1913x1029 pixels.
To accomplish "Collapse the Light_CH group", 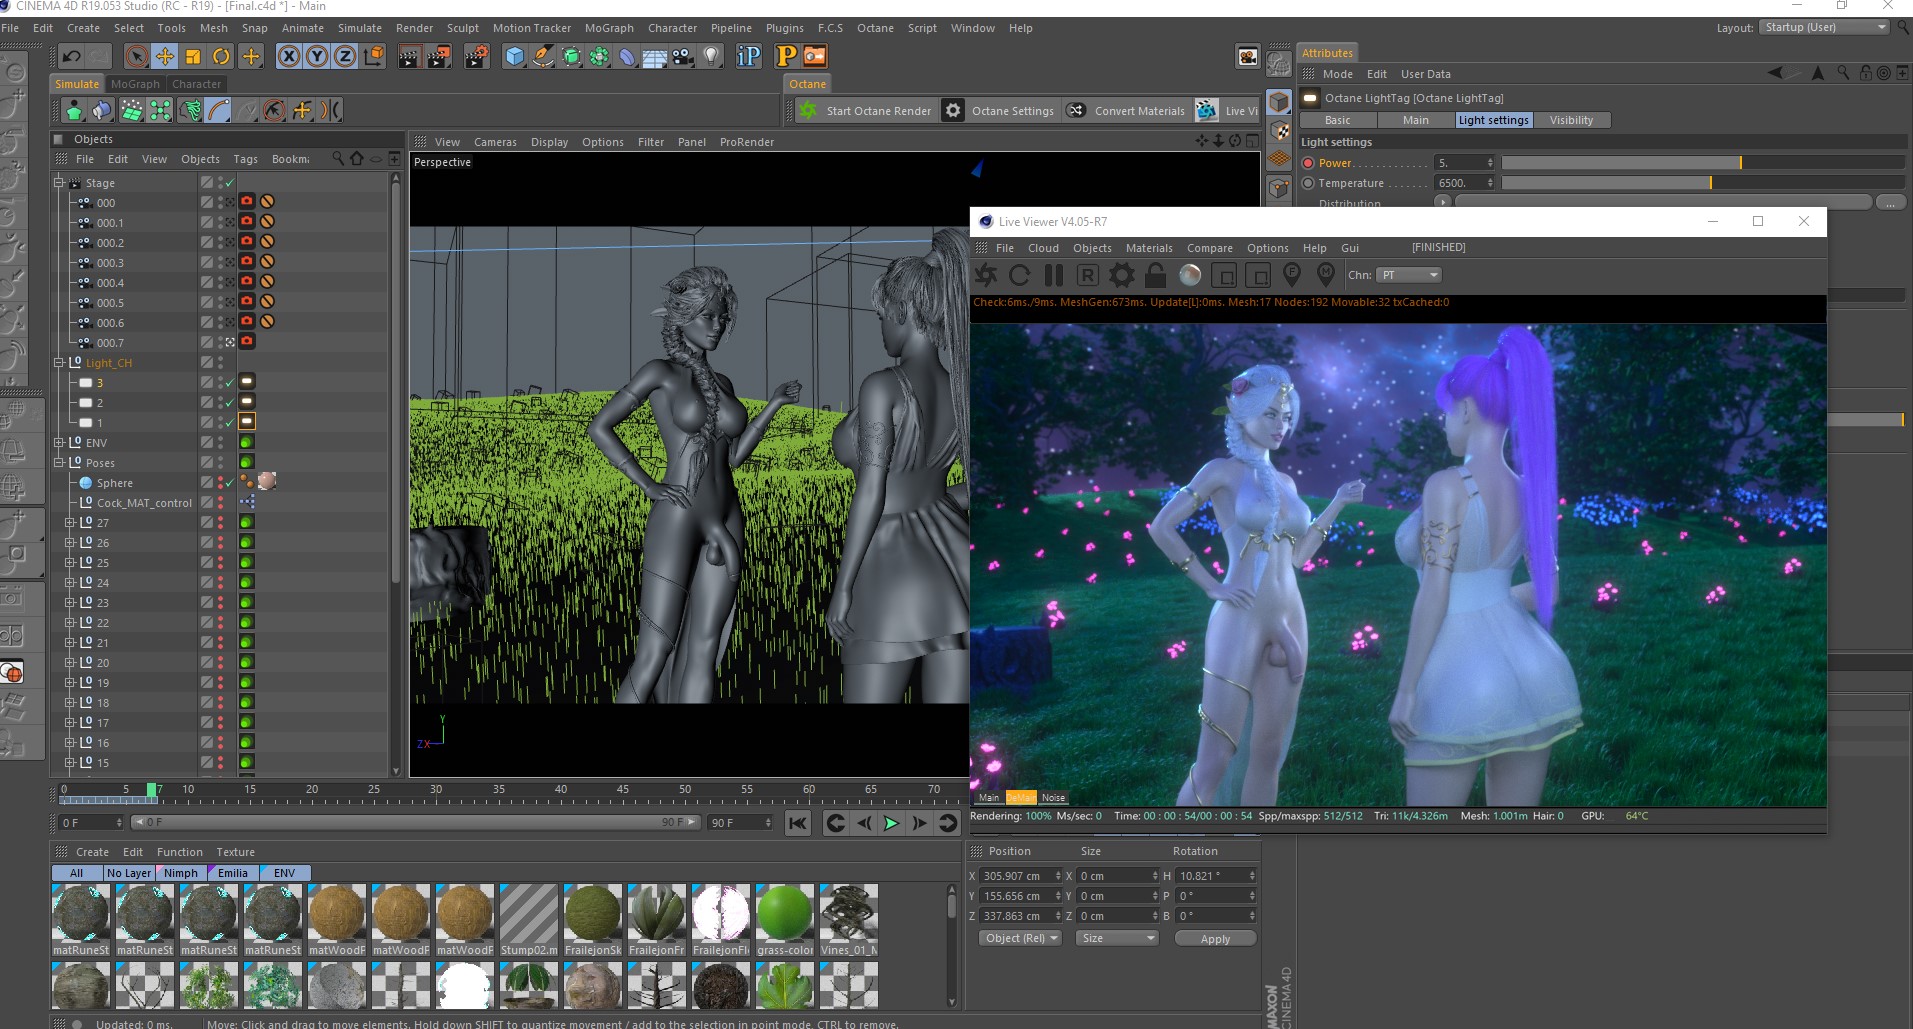I will point(59,363).
